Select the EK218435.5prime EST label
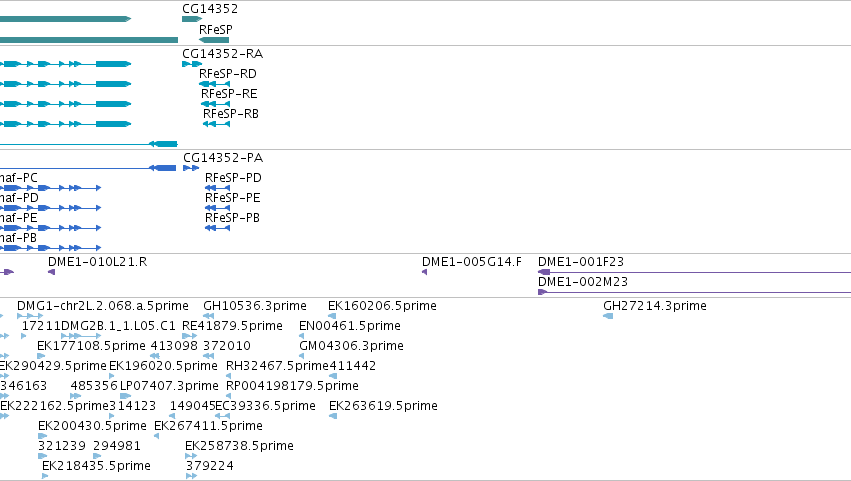 [x=96, y=466]
